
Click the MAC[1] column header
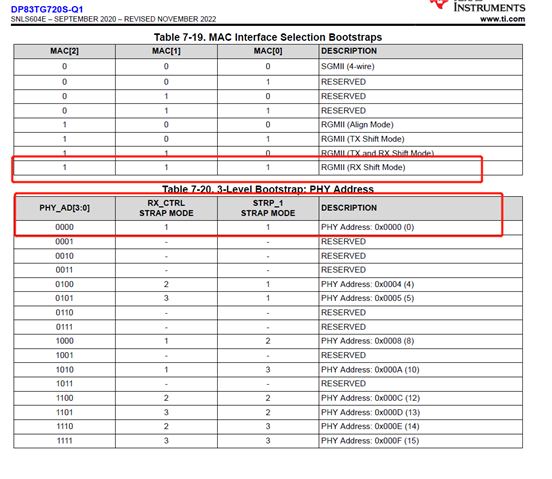tap(166, 51)
